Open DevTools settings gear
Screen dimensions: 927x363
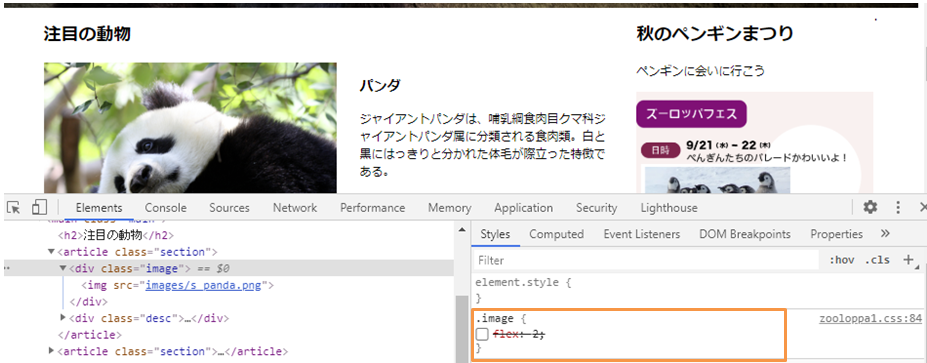click(x=870, y=207)
